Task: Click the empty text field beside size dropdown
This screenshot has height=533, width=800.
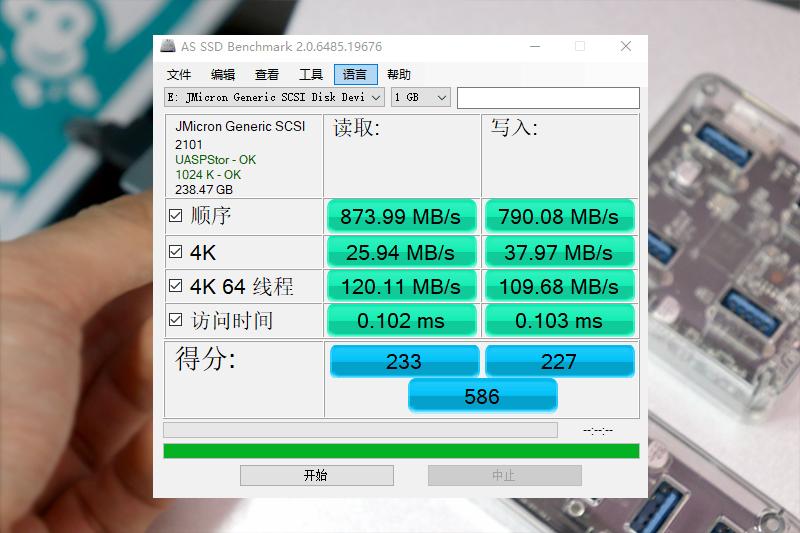Action: pyautogui.click(x=548, y=98)
